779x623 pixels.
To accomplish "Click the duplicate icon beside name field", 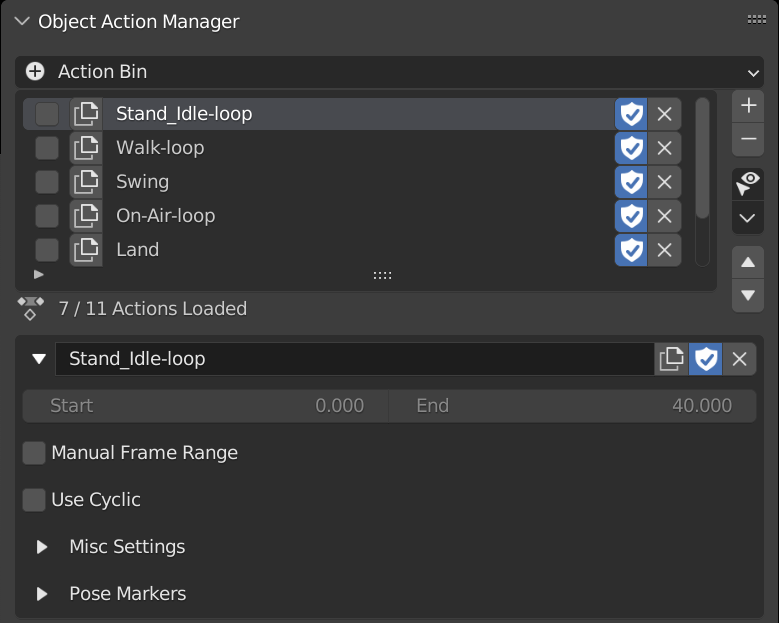I will point(671,359).
